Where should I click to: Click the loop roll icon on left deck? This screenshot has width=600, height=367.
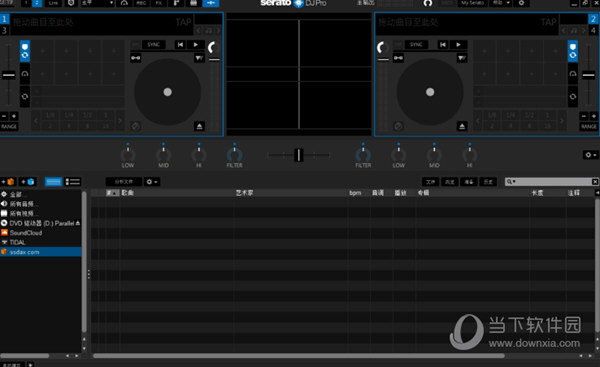coord(25,96)
